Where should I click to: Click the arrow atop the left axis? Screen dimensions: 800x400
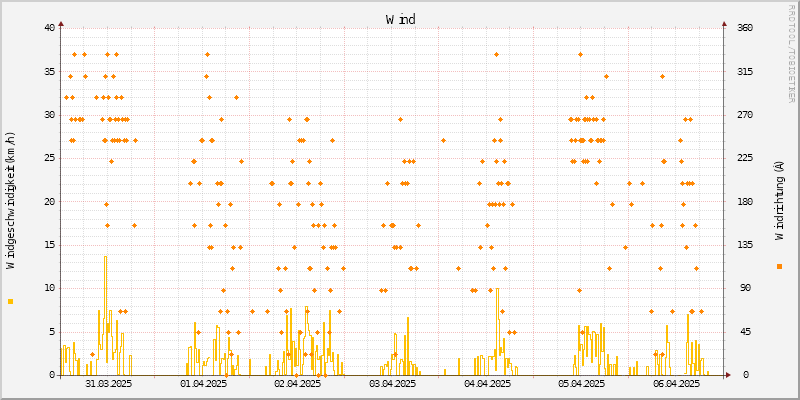click(61, 23)
